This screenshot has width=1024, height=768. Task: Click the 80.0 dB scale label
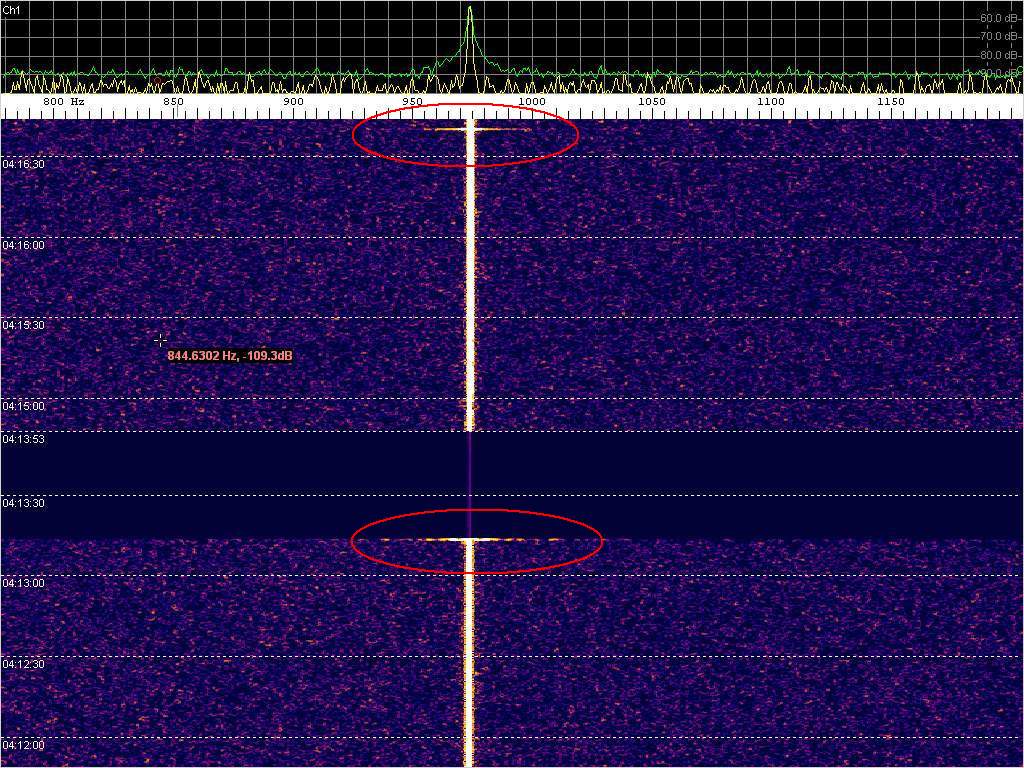point(998,55)
